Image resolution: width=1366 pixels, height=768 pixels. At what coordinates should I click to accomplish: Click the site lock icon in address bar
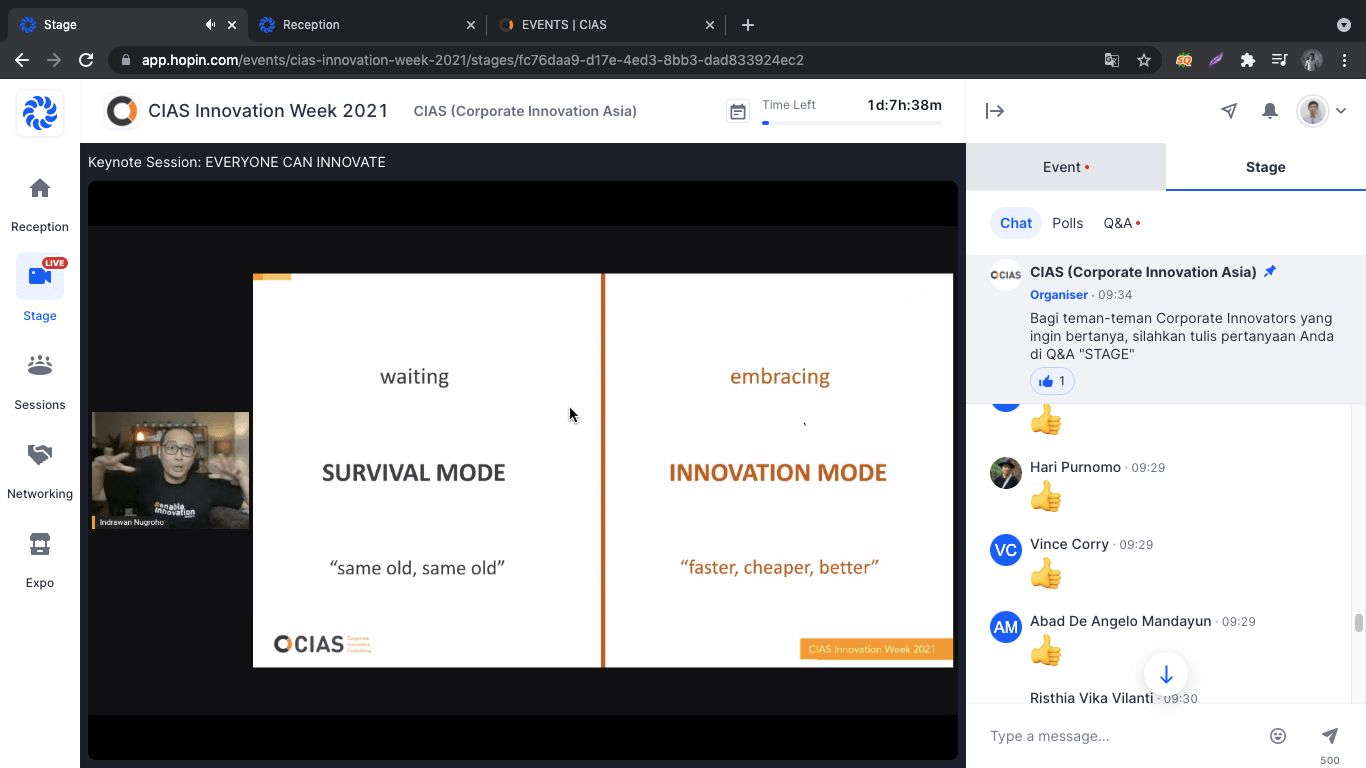125,60
